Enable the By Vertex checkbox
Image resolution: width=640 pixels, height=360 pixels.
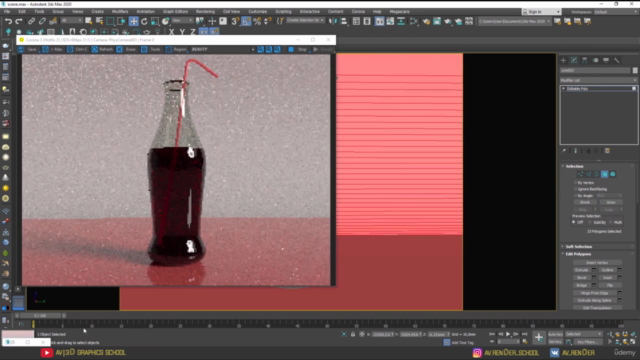(576, 182)
